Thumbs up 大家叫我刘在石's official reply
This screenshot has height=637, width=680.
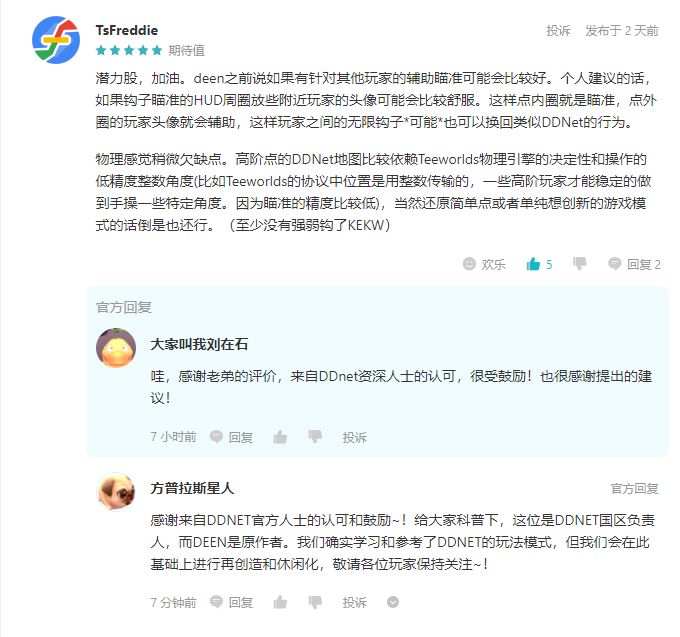pyautogui.click(x=281, y=437)
